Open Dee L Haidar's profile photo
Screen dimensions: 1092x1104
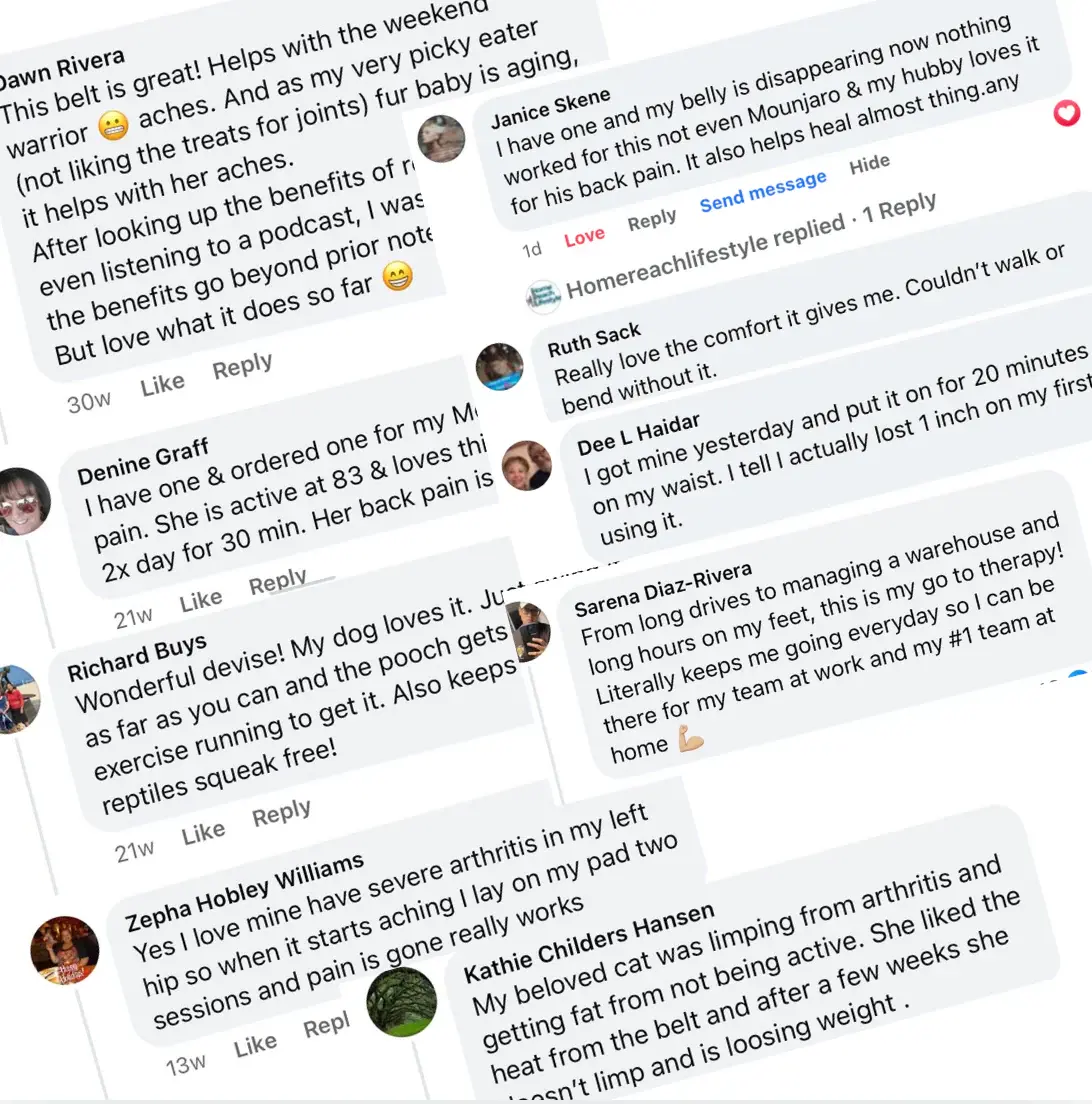tap(527, 465)
